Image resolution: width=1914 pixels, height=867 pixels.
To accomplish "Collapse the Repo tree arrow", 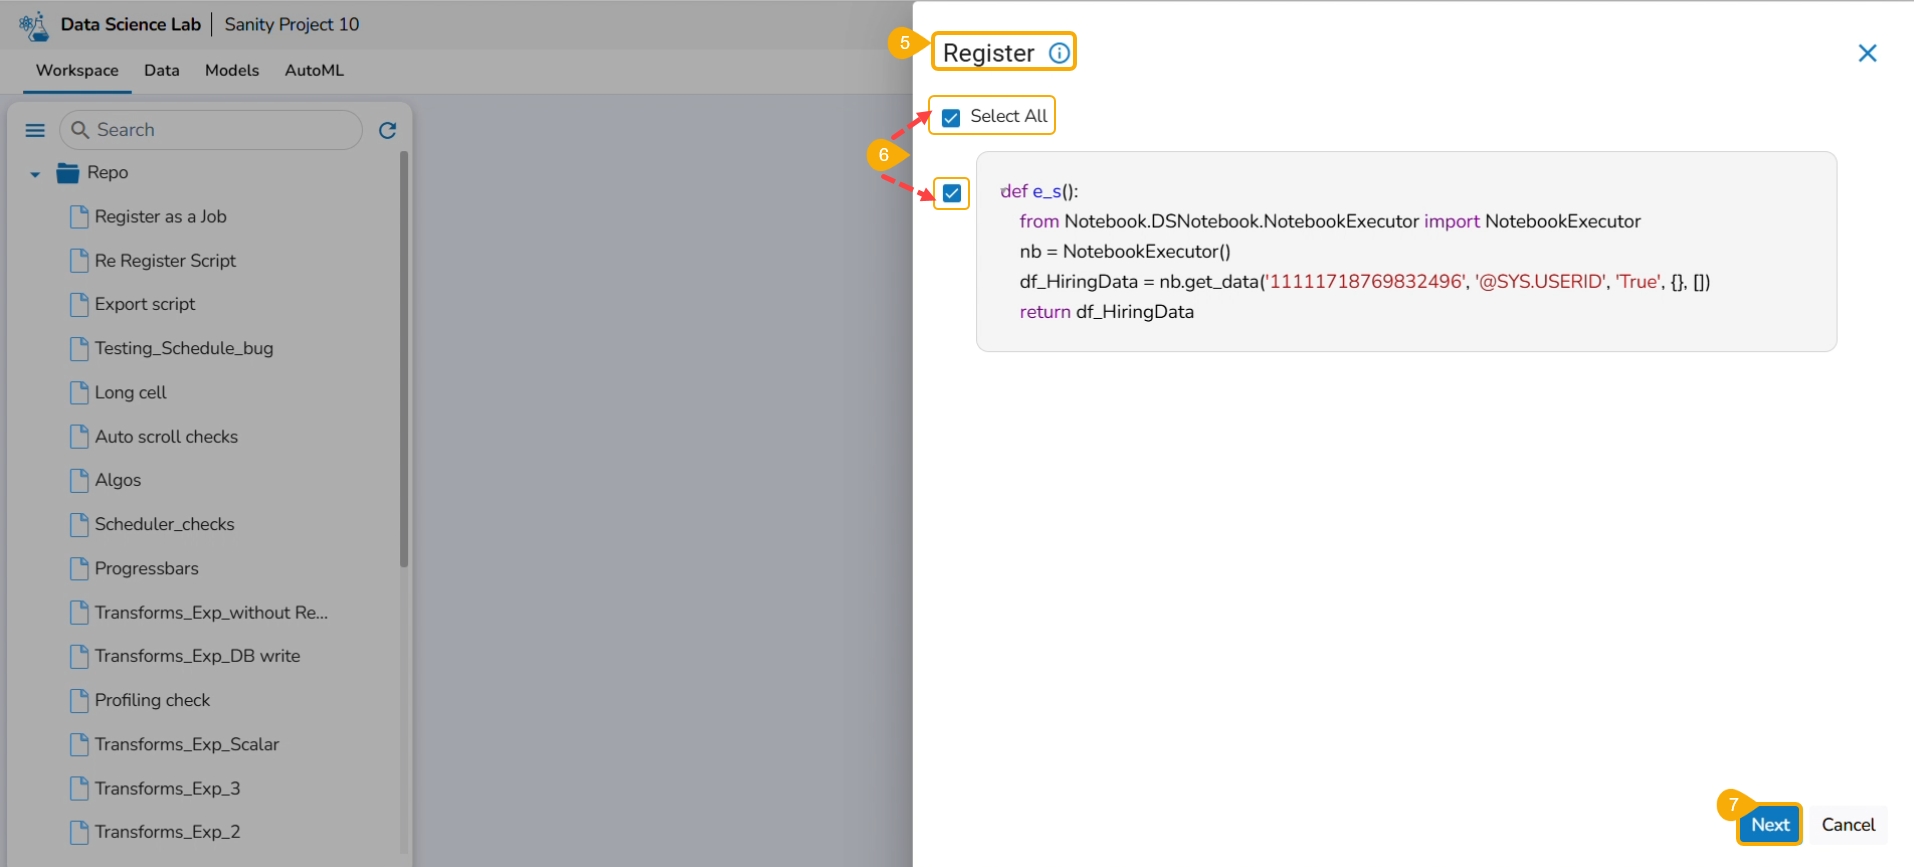I will click(x=35, y=174).
